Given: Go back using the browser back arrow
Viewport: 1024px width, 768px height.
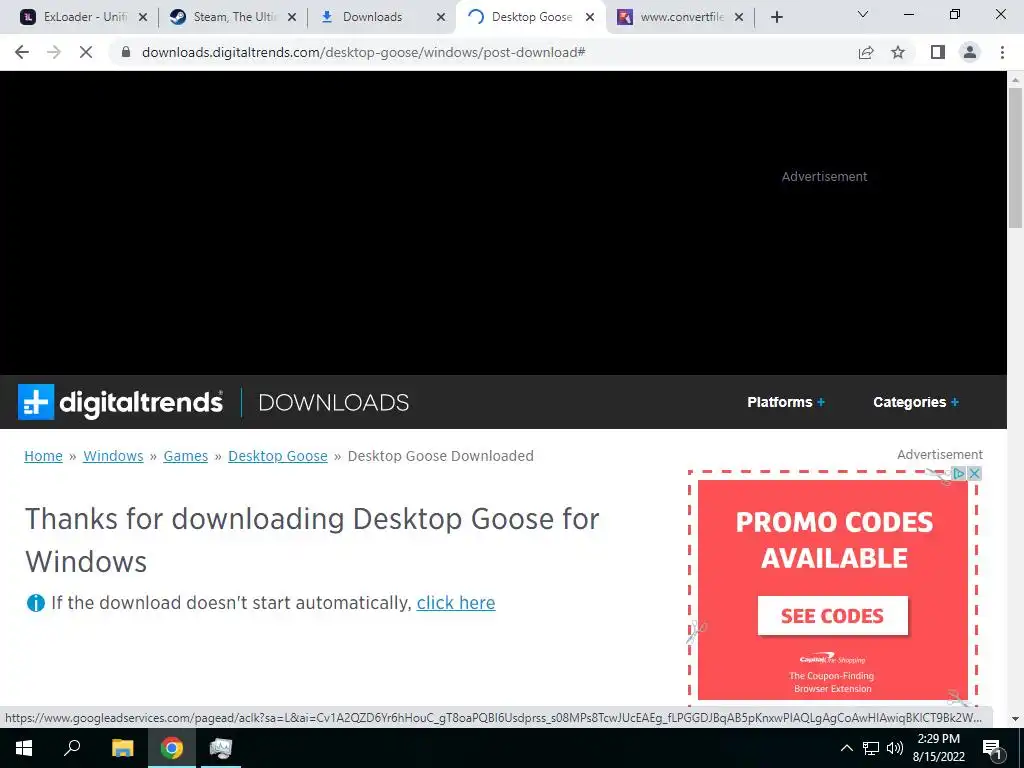Looking at the screenshot, I should (x=22, y=52).
